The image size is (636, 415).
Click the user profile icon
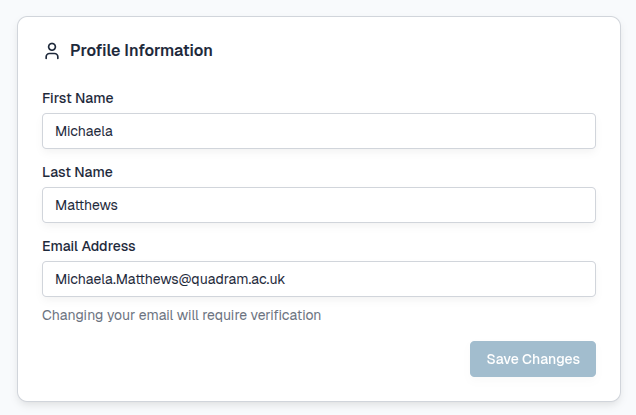pos(52,51)
